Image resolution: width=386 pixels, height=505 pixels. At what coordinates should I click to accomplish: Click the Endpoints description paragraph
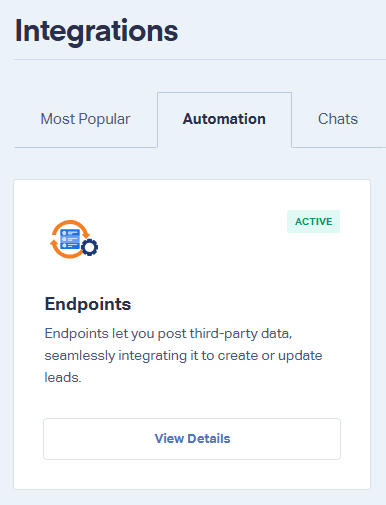point(183,355)
